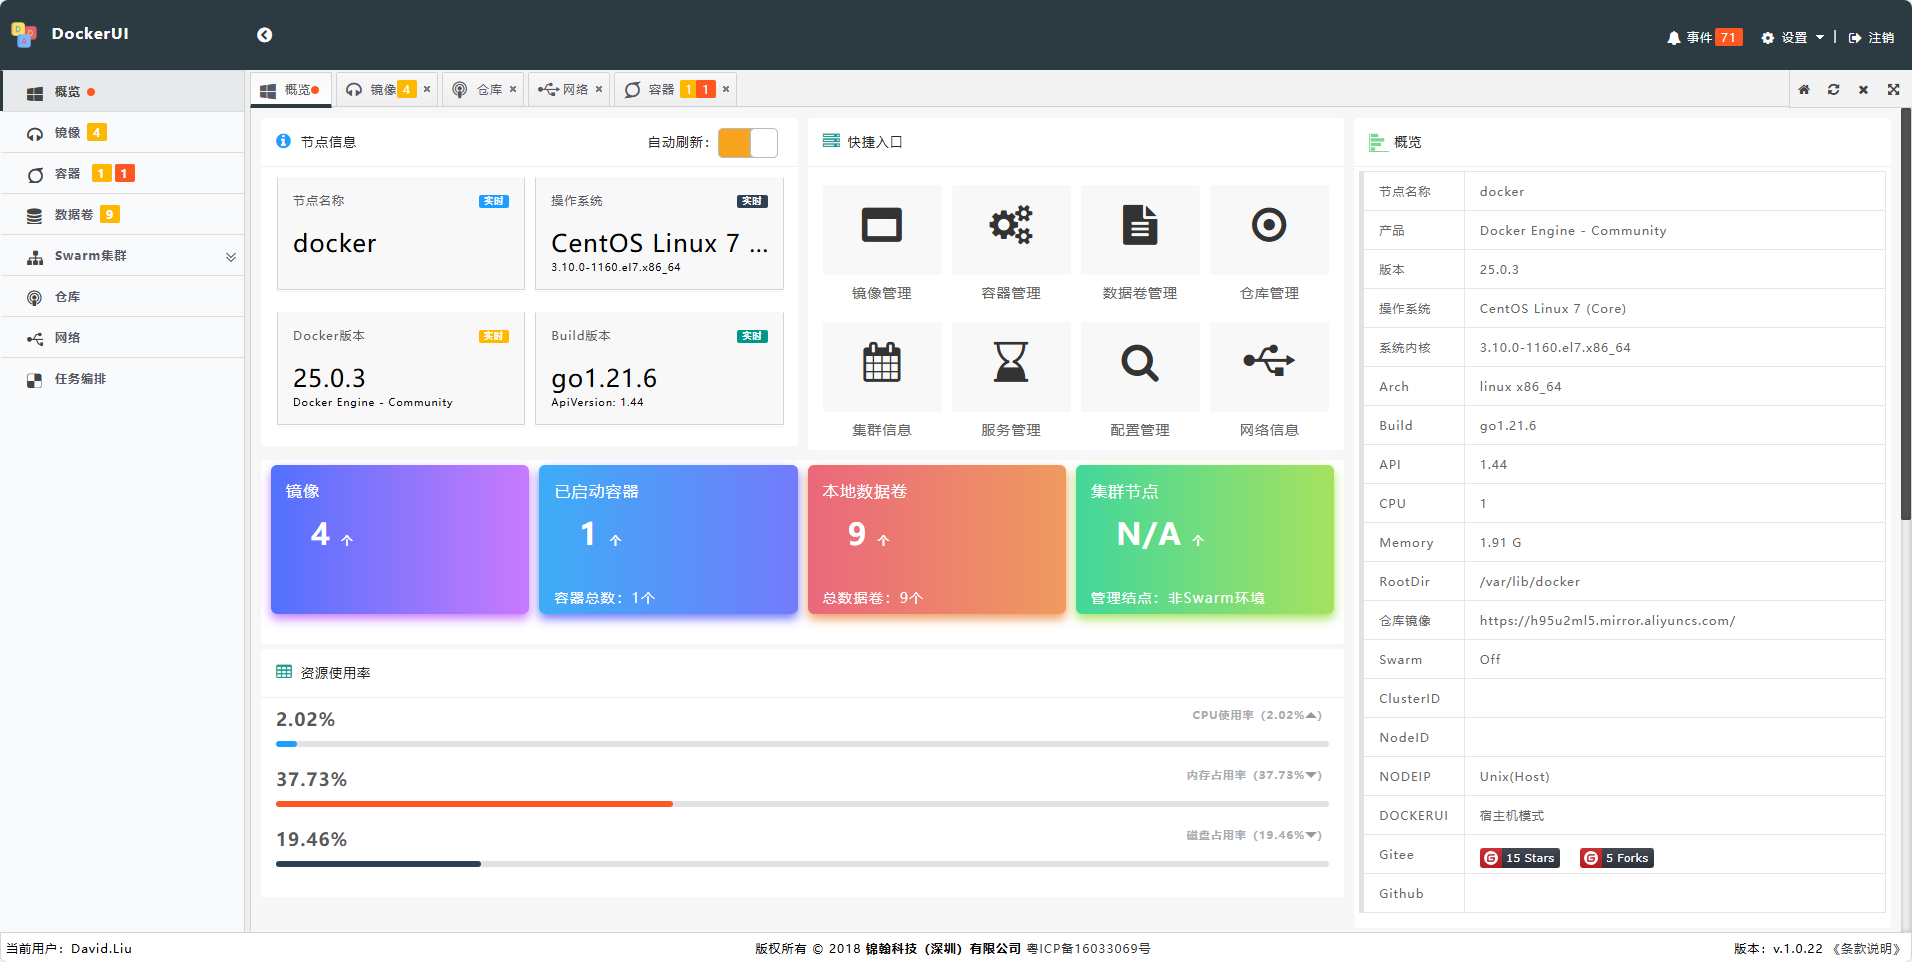The height and width of the screenshot is (962, 1912).
Task: Open the events bell notification icon
Action: click(1673, 38)
